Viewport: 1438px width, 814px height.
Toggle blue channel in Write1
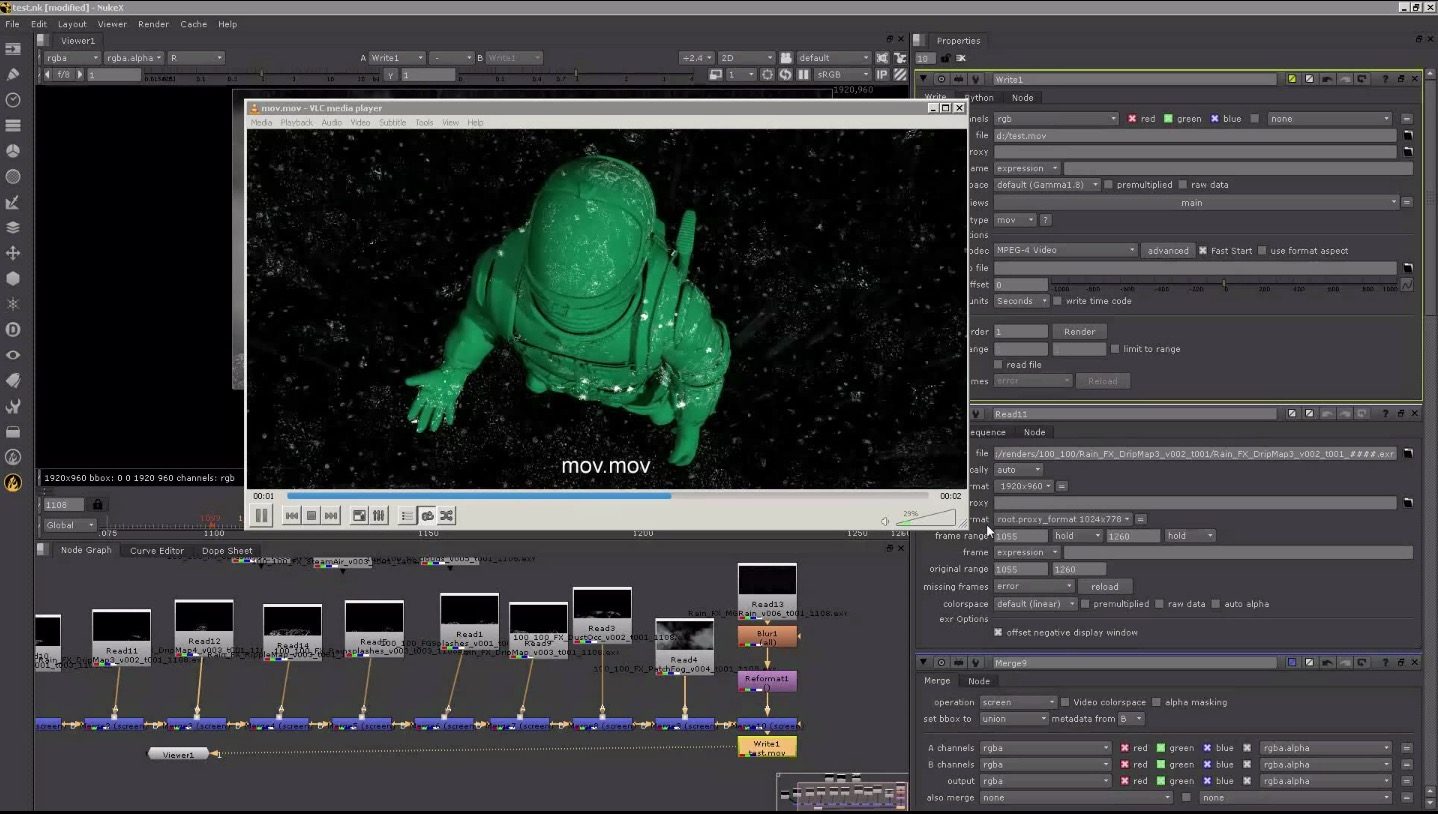click(1215, 118)
